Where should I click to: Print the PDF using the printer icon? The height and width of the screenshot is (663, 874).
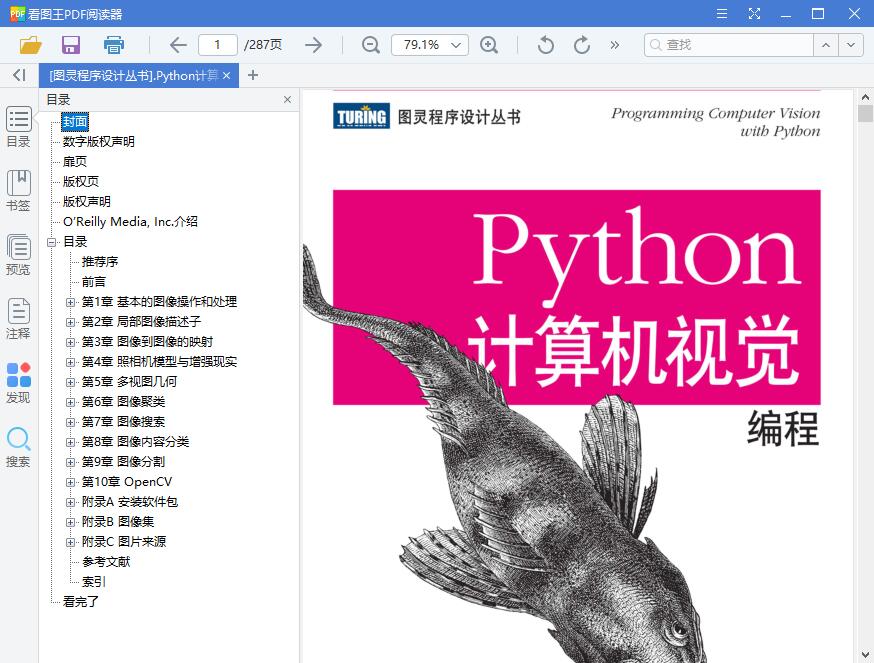114,45
